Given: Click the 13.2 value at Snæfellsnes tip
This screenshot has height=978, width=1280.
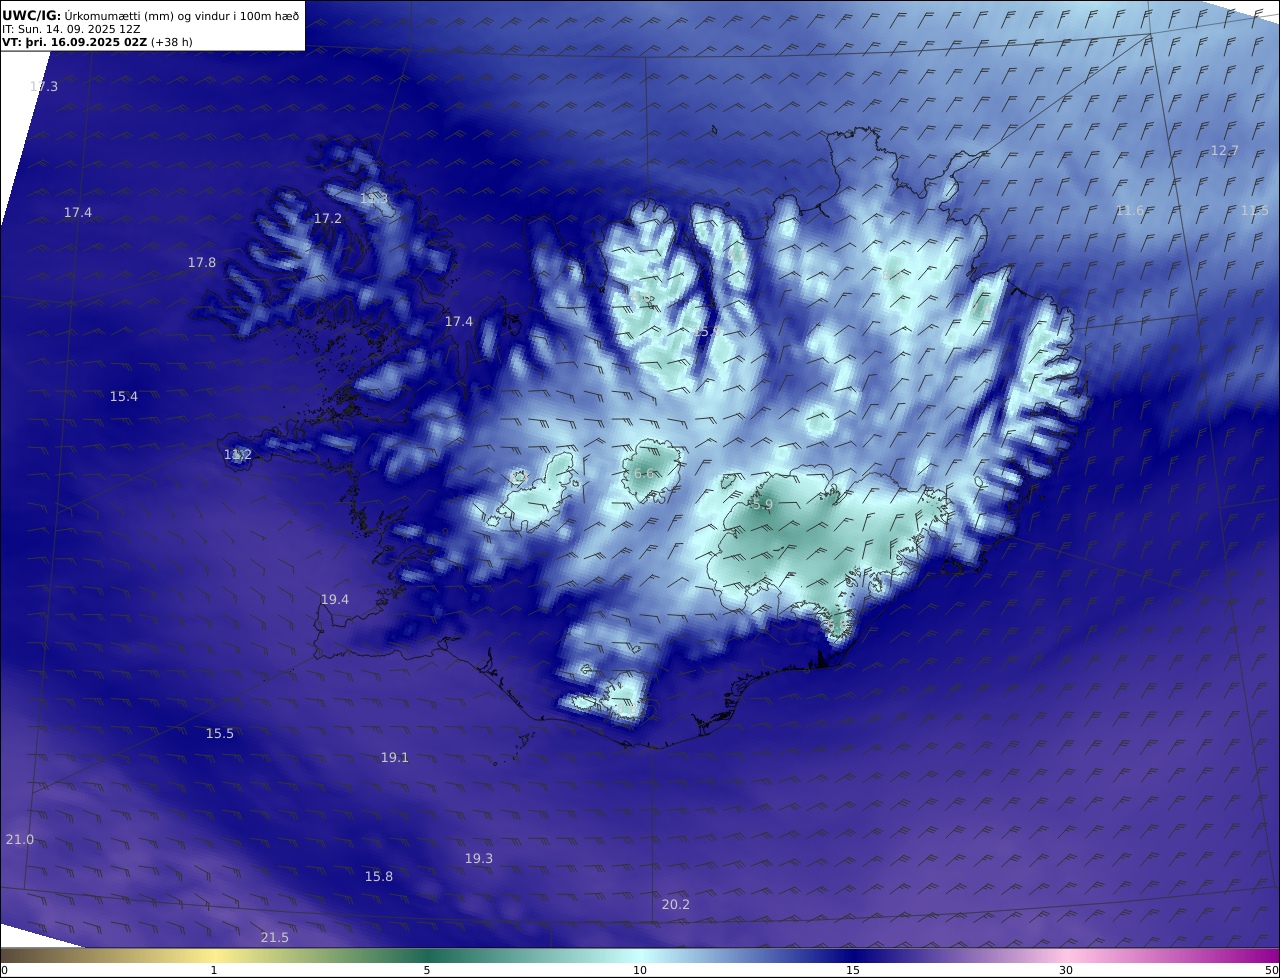Looking at the screenshot, I should (x=238, y=455).
